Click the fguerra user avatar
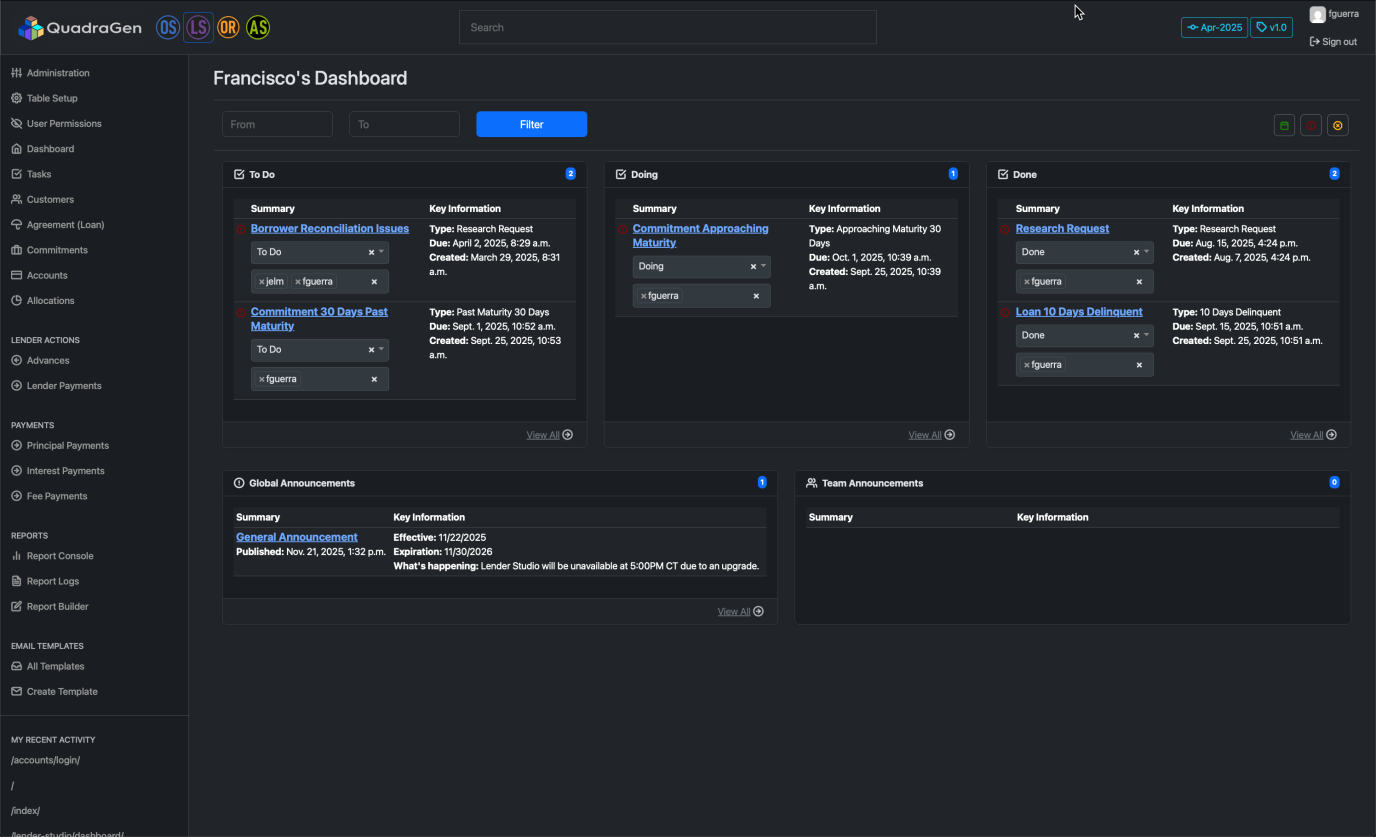Image resolution: width=1376 pixels, height=837 pixels. (x=1317, y=15)
